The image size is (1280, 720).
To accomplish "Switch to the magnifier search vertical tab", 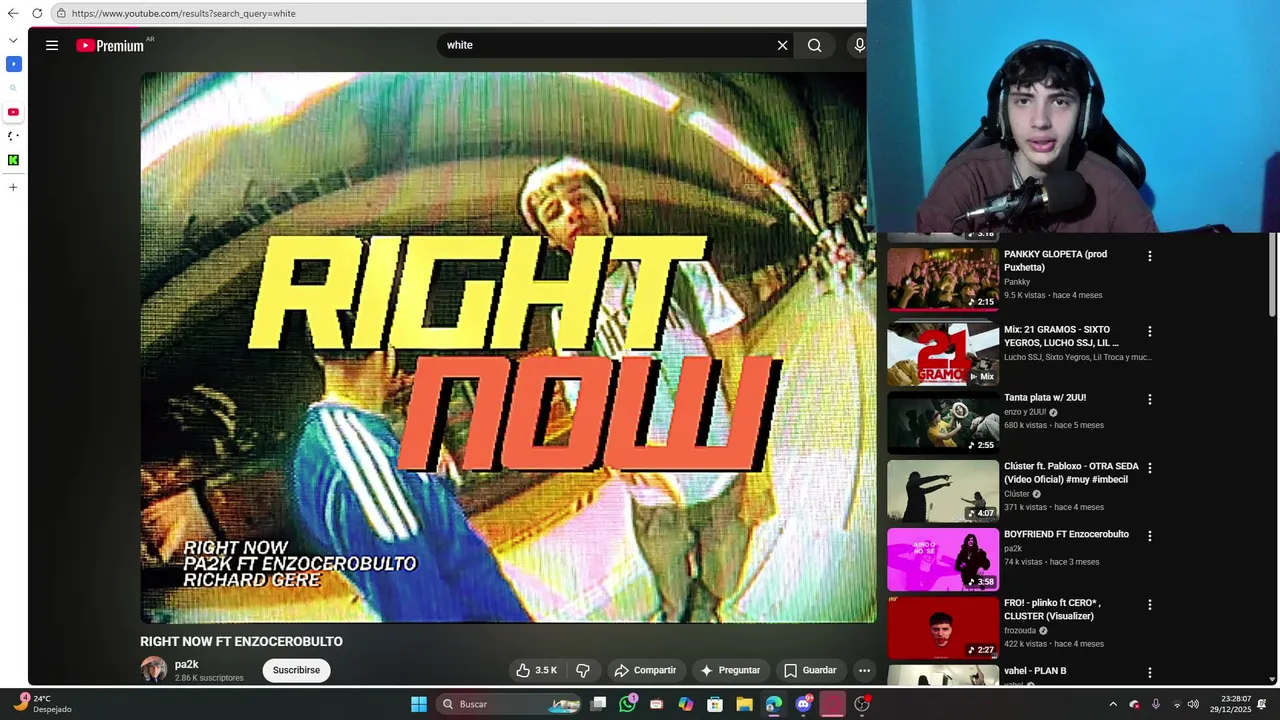I will click(13, 88).
